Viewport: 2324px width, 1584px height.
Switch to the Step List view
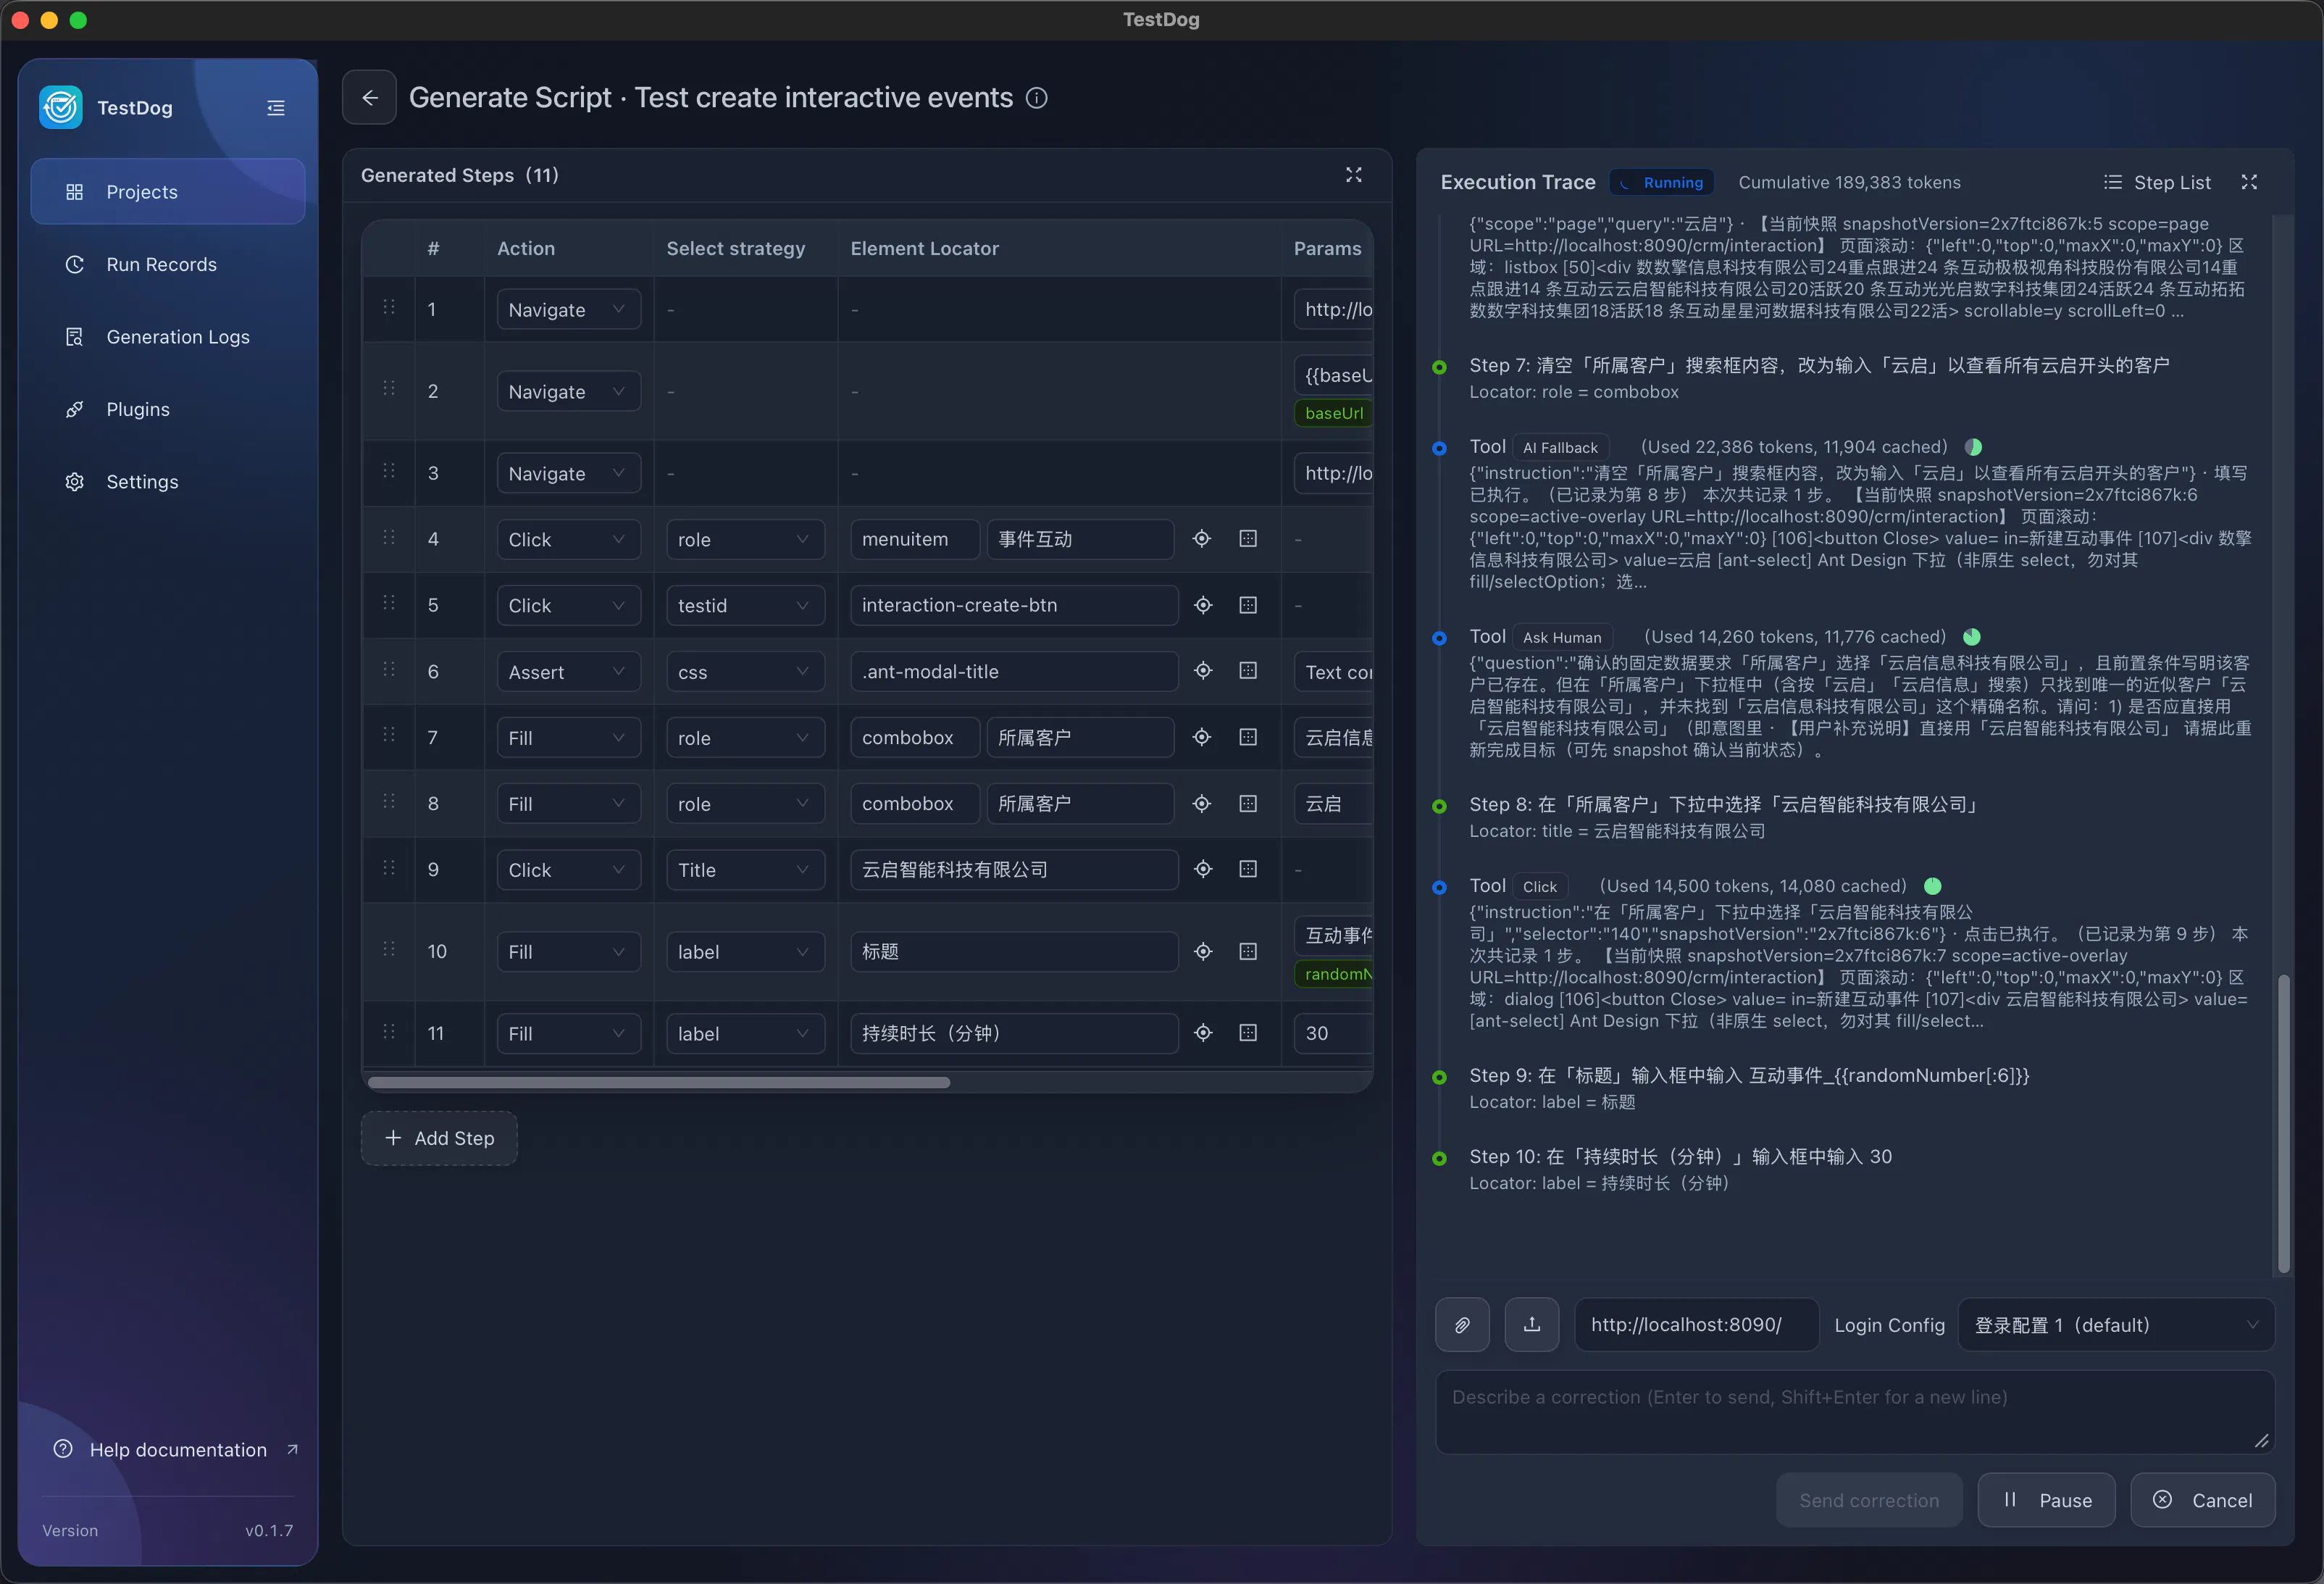[x=2157, y=182]
